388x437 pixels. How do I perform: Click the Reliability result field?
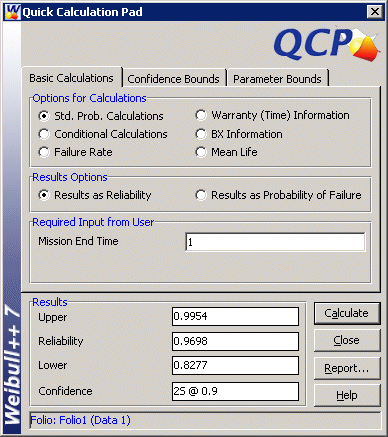[x=235, y=341]
